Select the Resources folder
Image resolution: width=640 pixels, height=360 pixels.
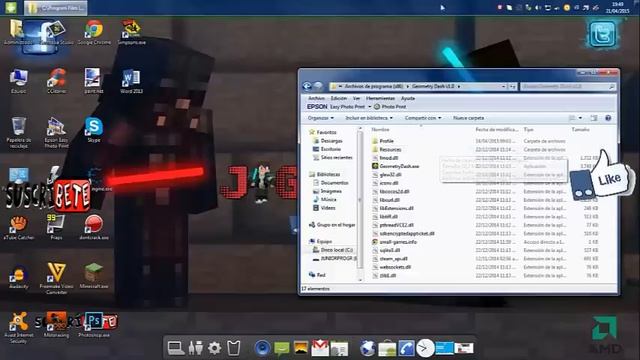[x=387, y=149]
